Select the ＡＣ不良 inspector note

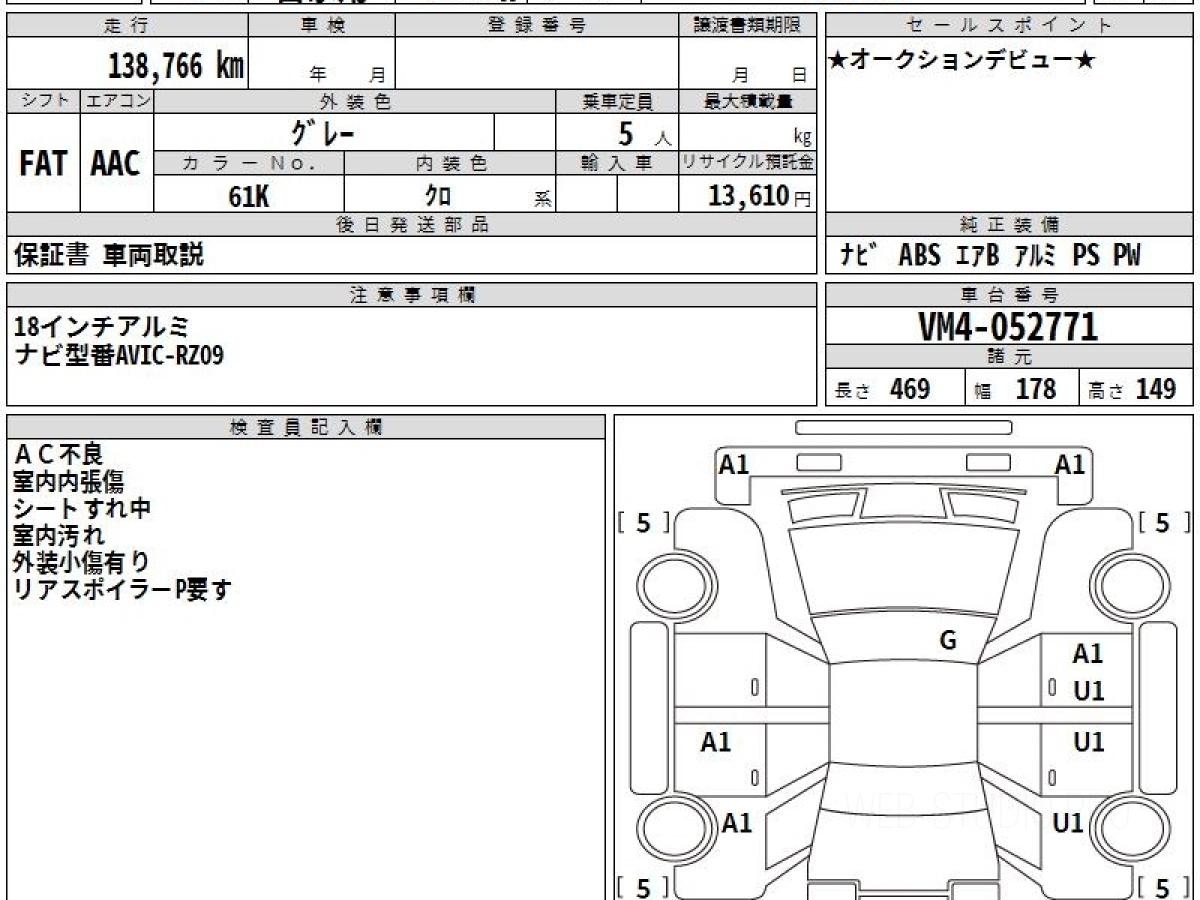(58, 456)
